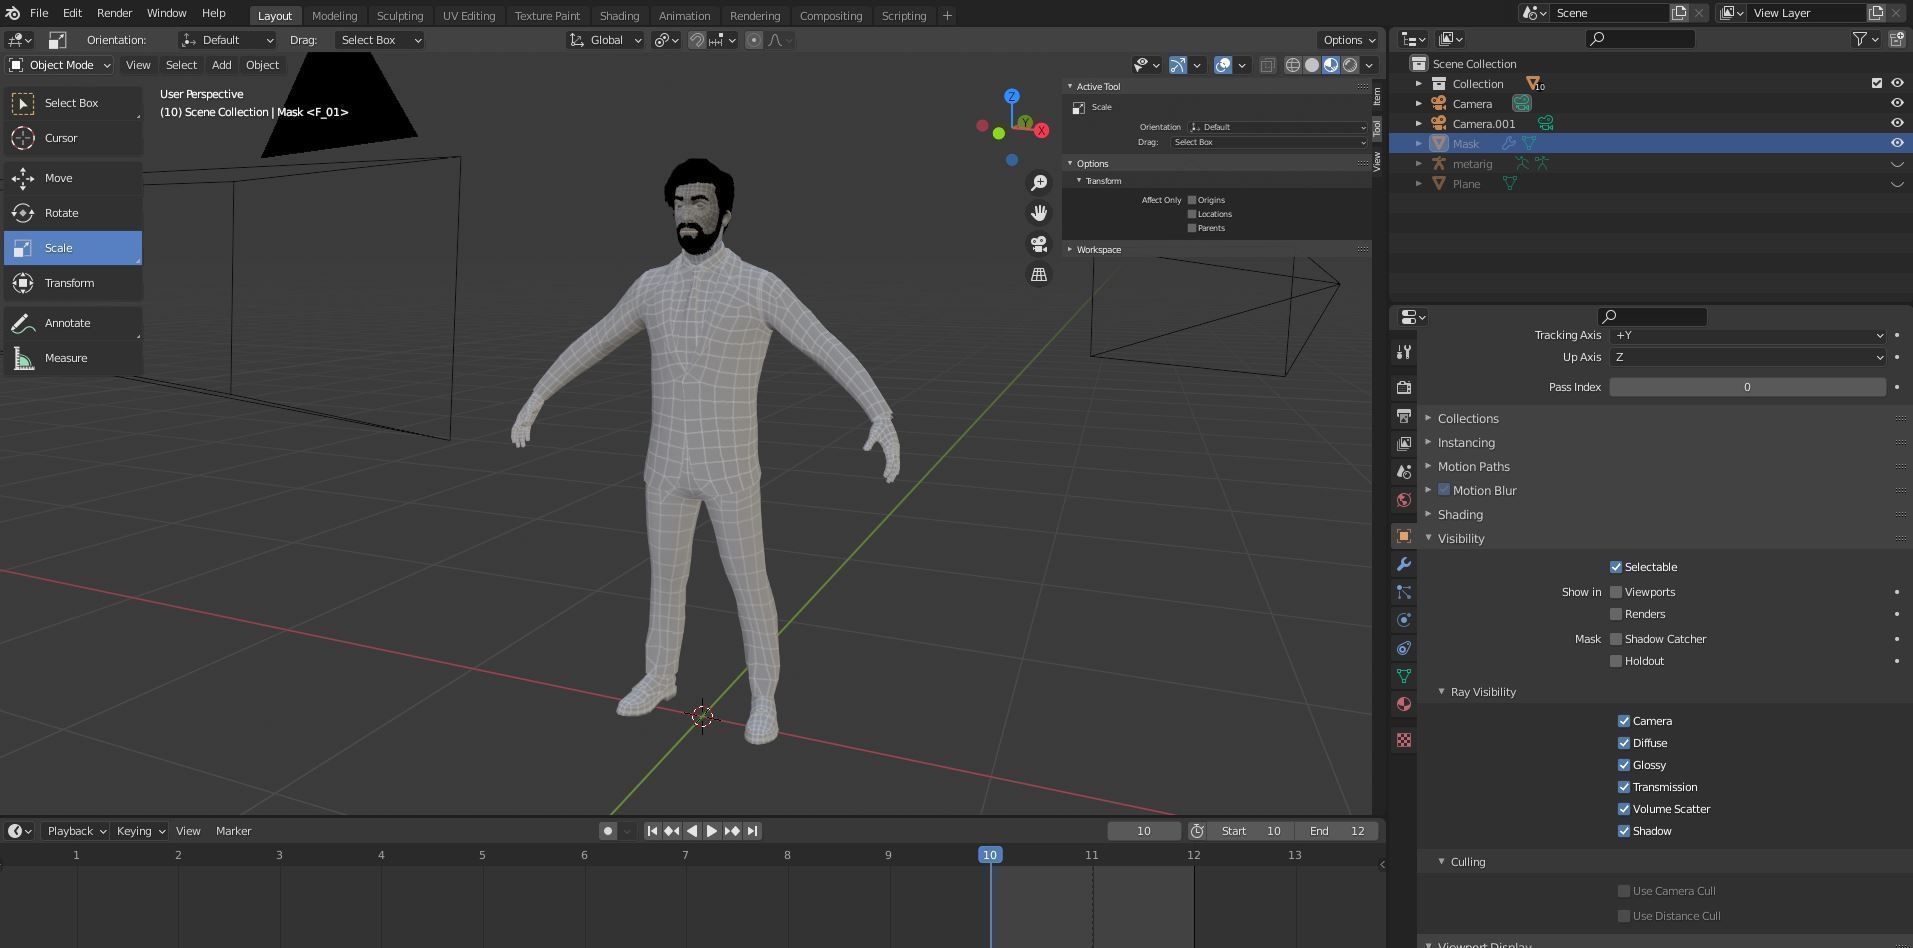Image resolution: width=1913 pixels, height=948 pixels.
Task: Open the Render menu
Action: (114, 13)
